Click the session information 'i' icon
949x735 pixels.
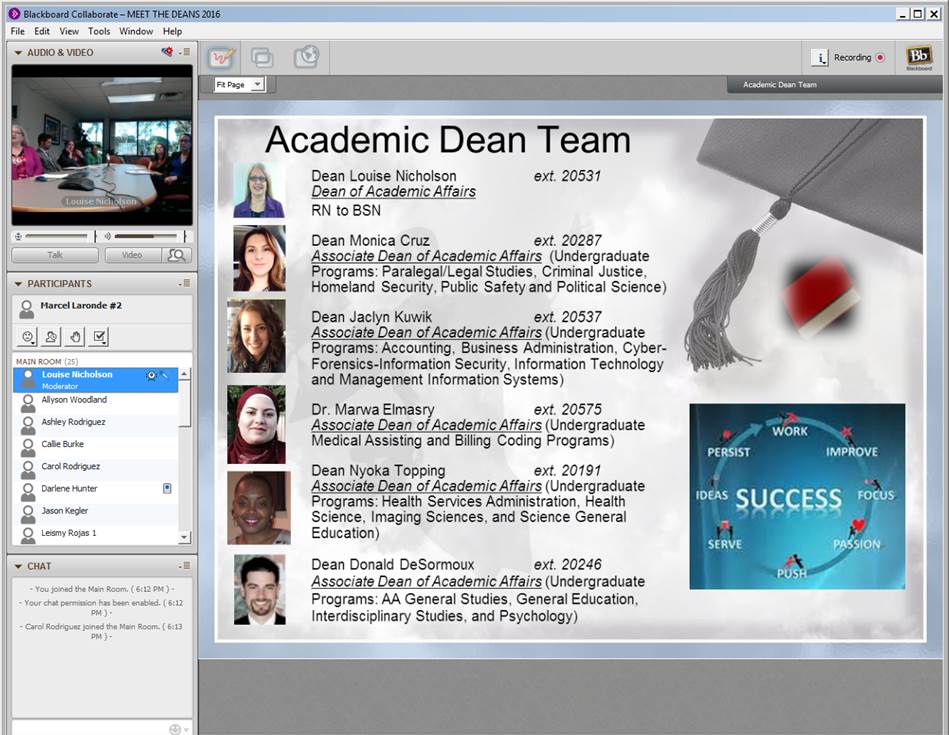(819, 58)
